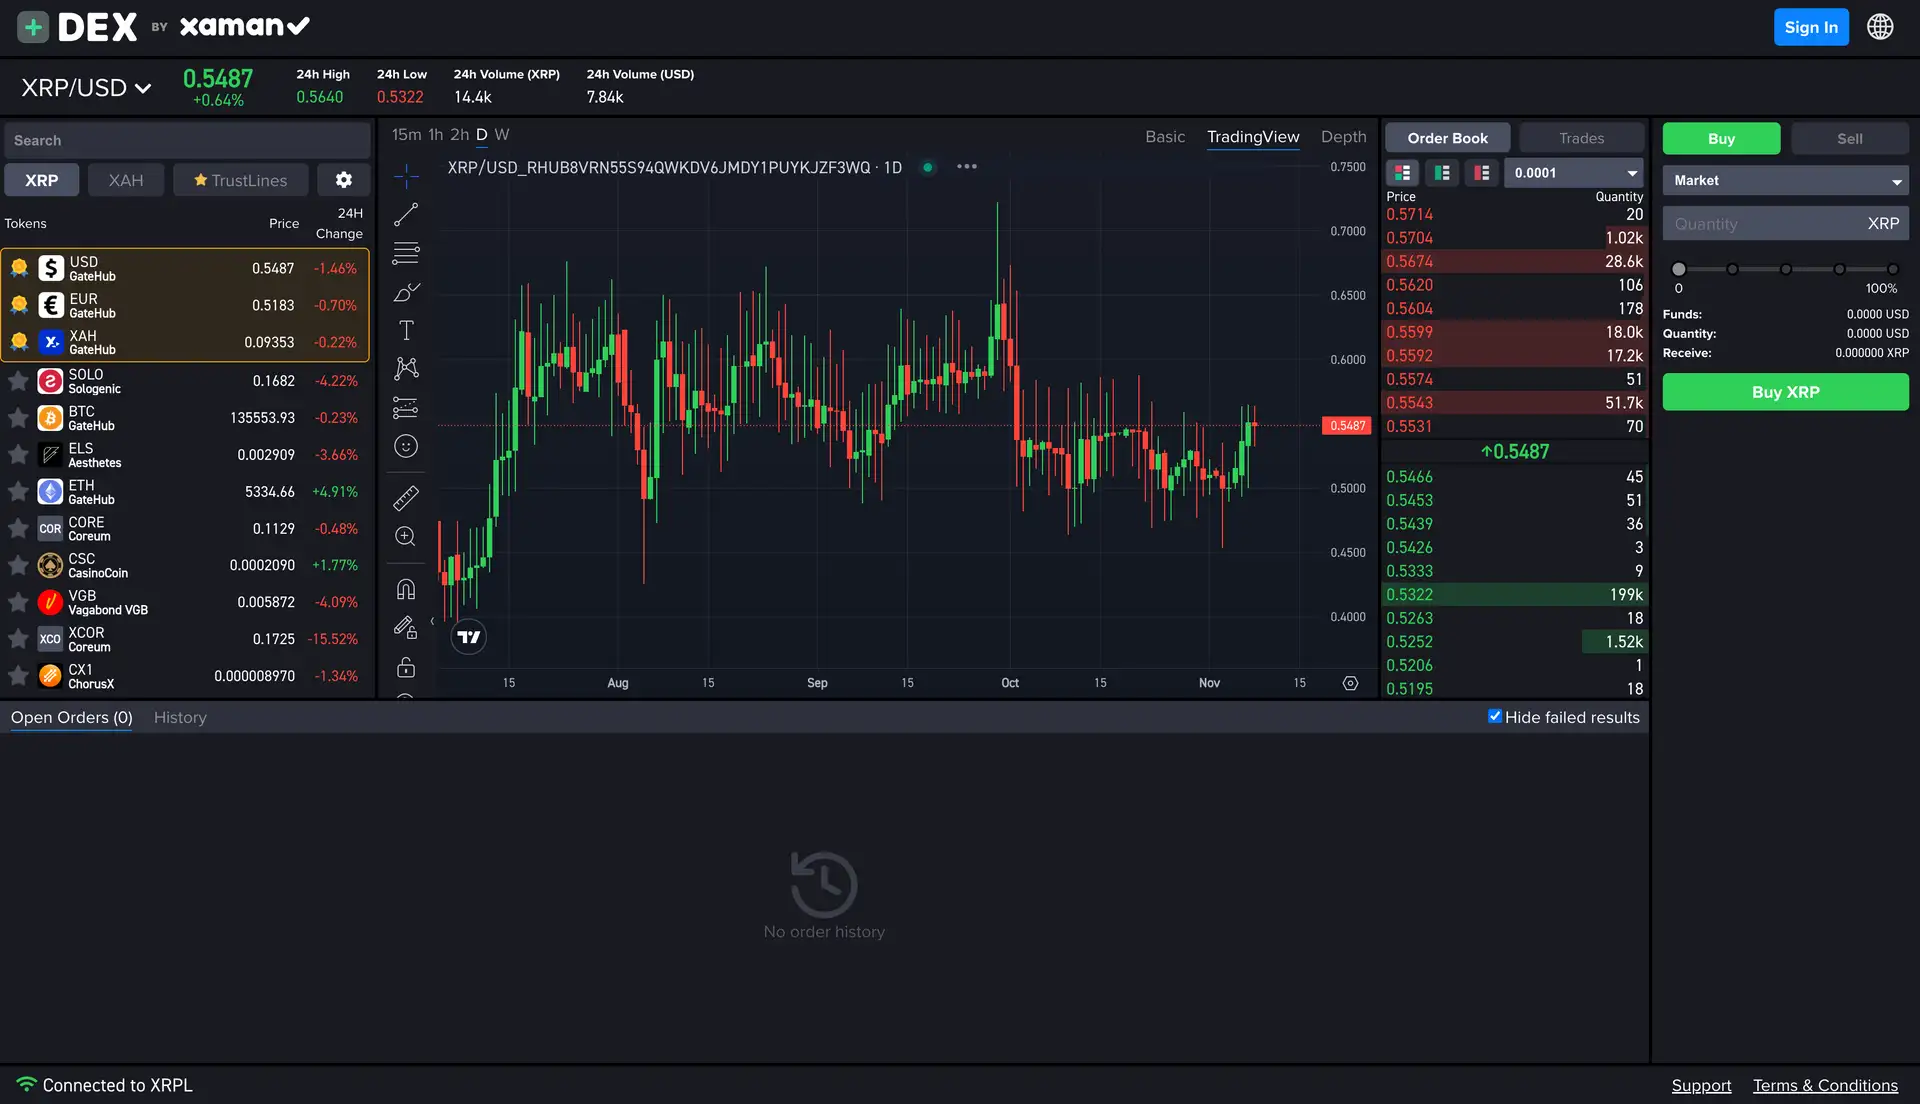Viewport: 1920px width, 1104px height.
Task: Expand the Market order type dropdown
Action: (1785, 181)
